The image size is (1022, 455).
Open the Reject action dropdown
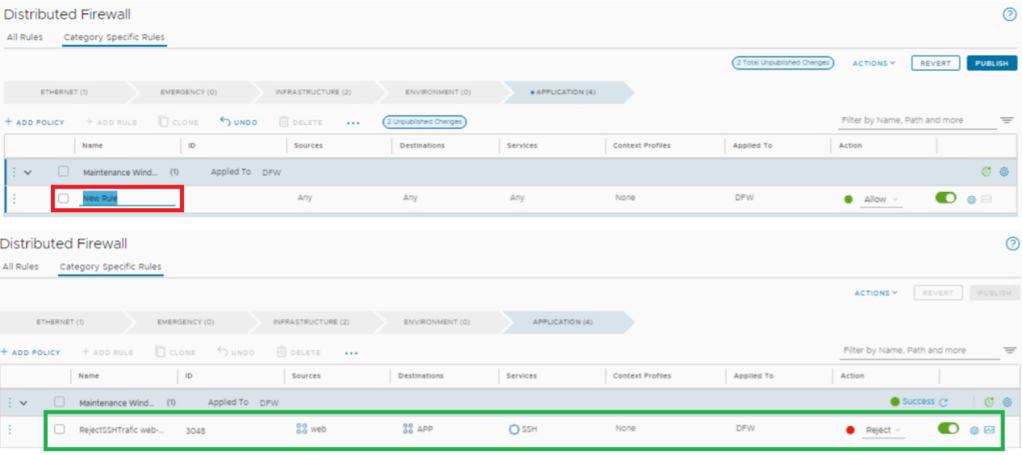tap(883, 429)
